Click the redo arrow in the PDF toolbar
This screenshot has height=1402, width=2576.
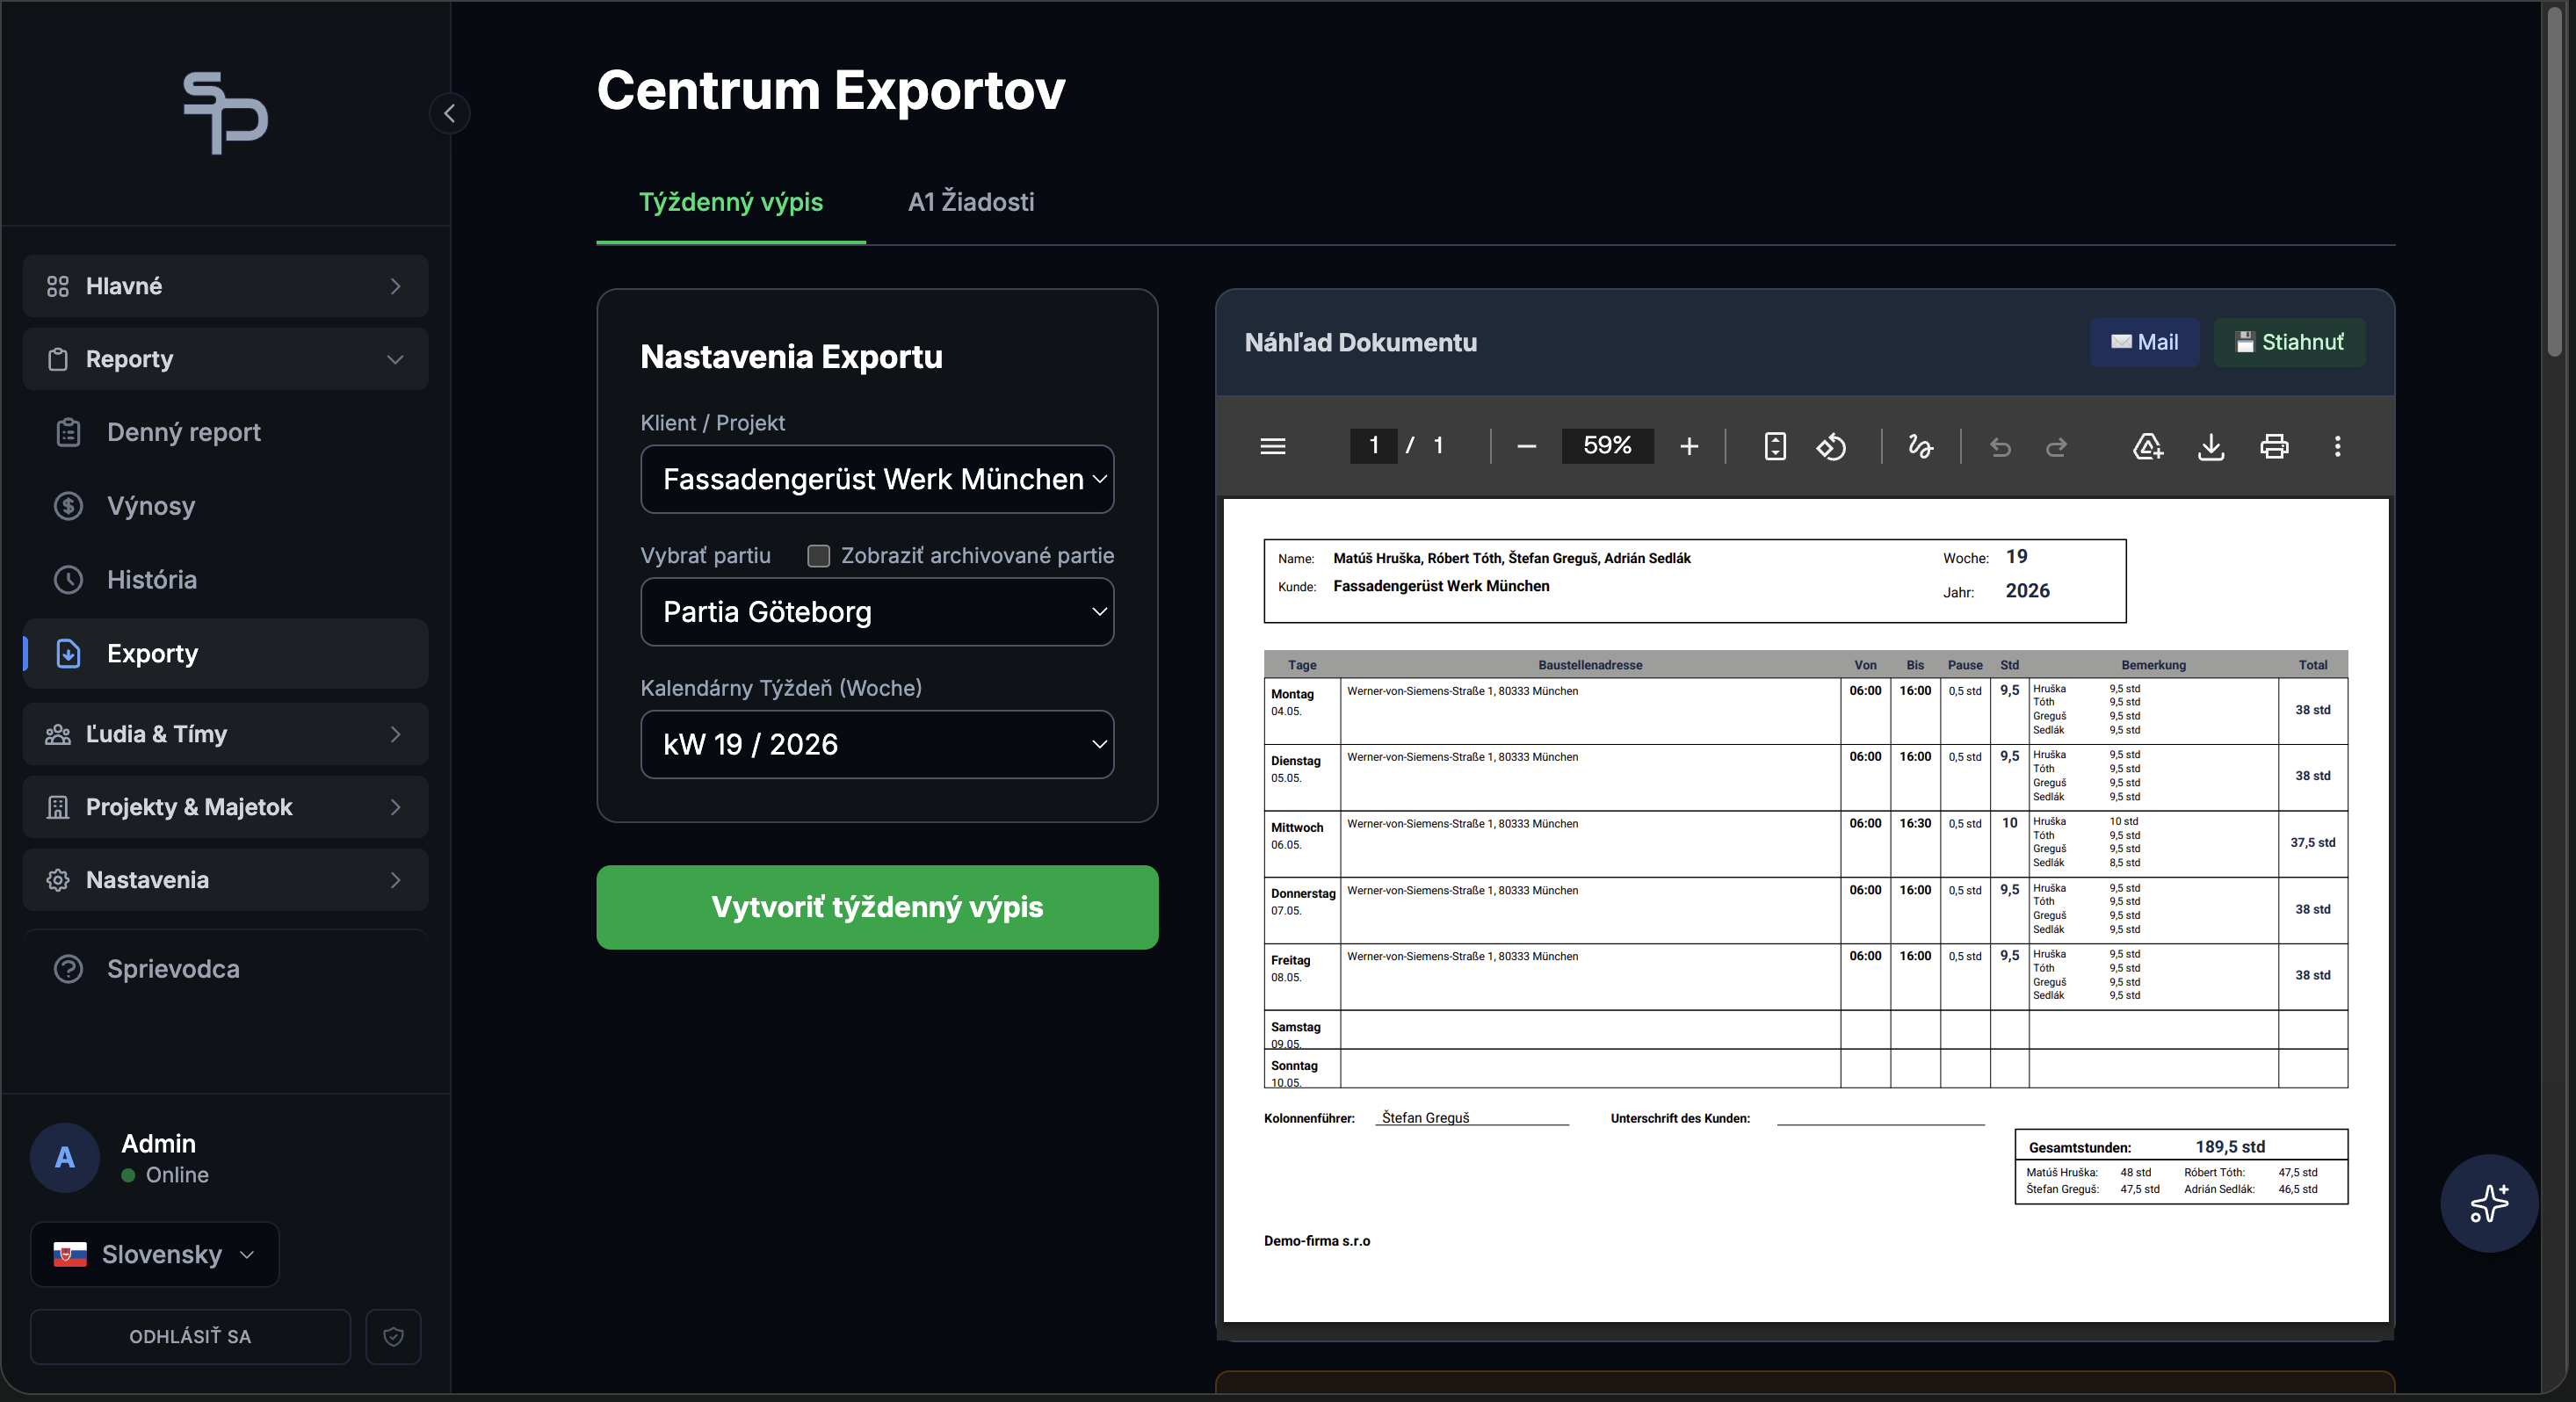[2056, 446]
